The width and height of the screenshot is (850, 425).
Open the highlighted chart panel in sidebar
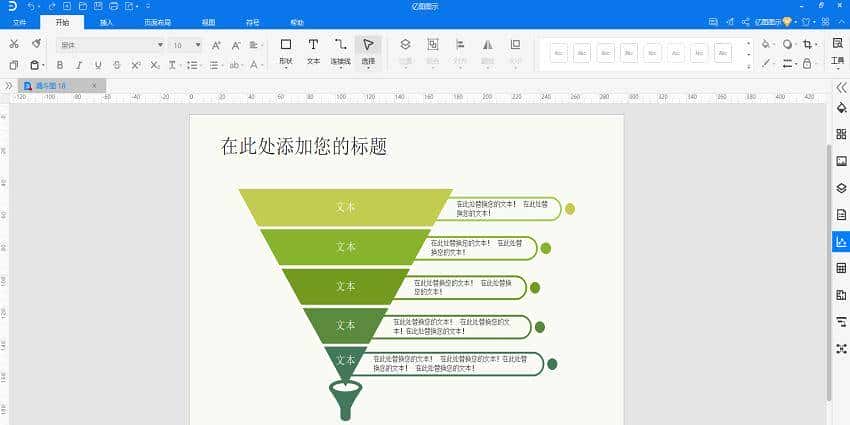[841, 241]
